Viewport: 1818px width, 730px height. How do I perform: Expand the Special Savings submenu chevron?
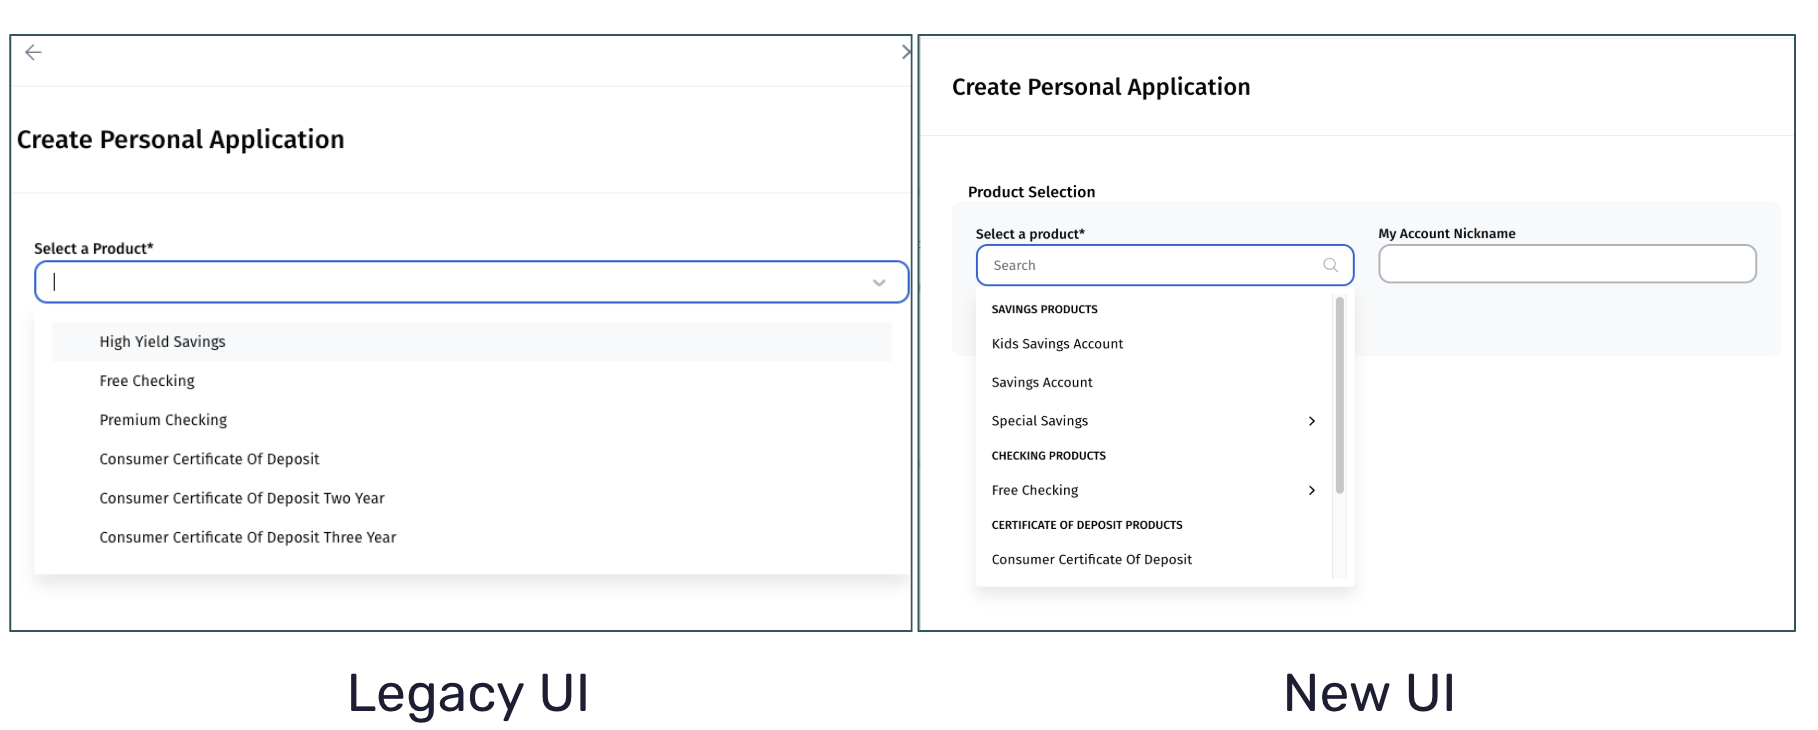point(1312,421)
